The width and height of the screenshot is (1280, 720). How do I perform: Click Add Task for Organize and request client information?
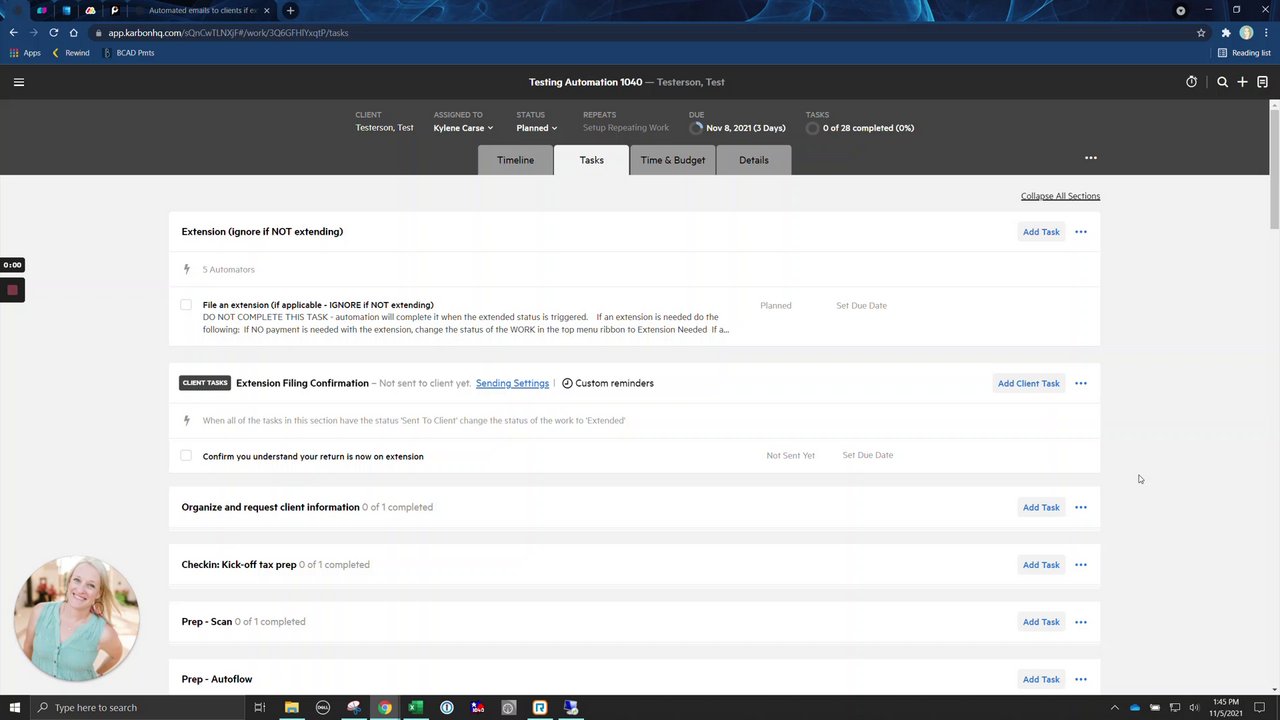point(1041,507)
